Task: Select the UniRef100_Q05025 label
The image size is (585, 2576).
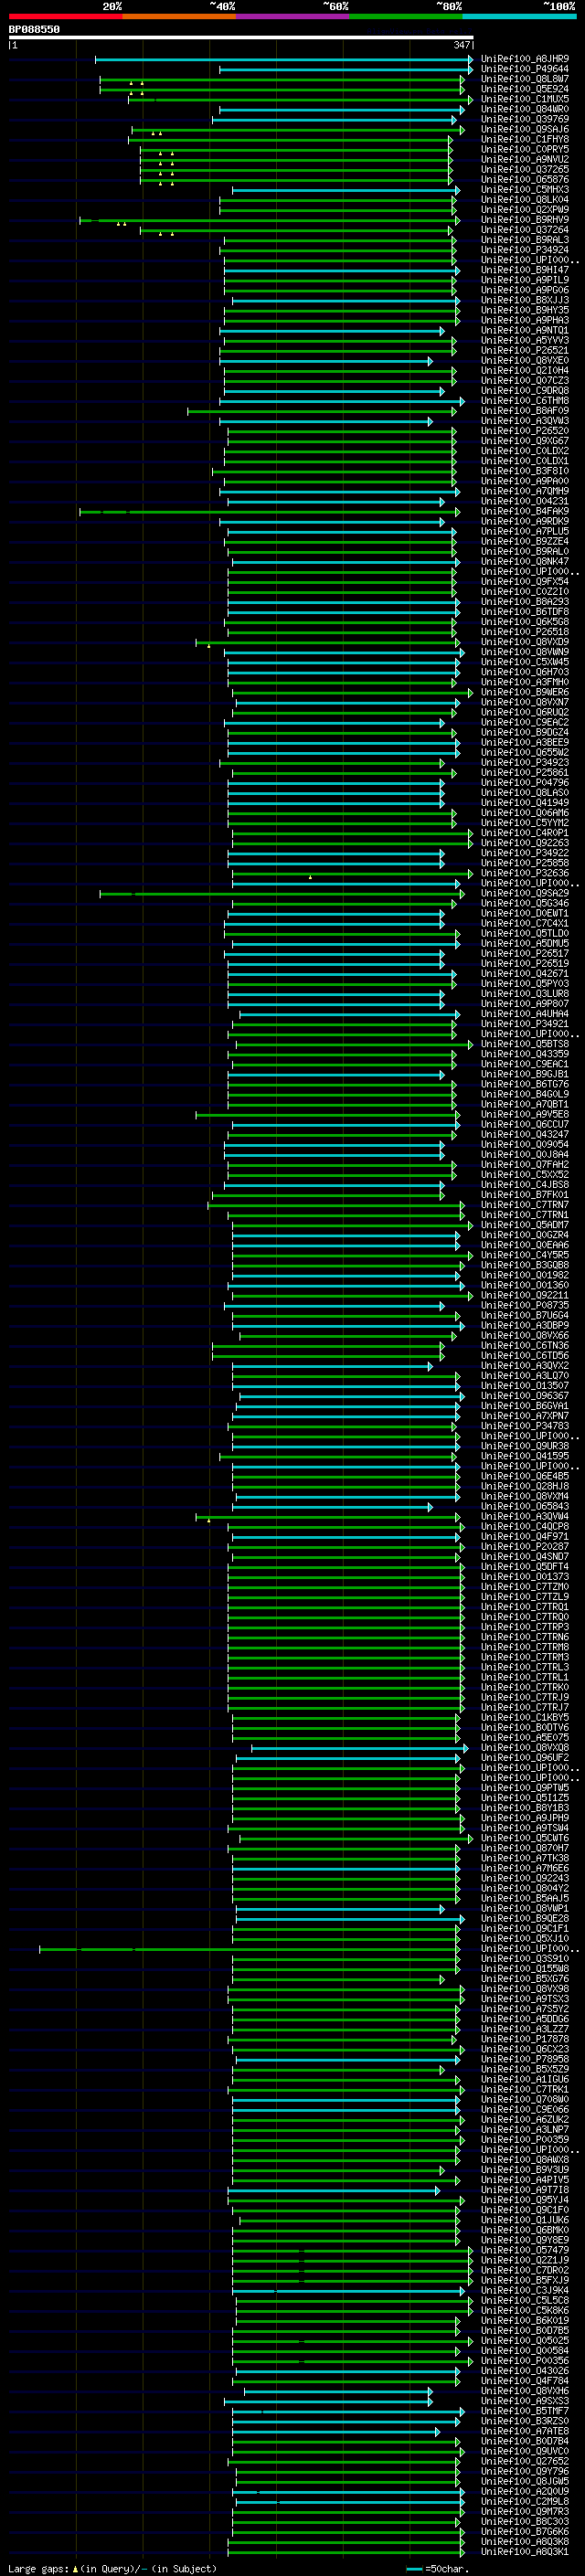Action: coord(525,2340)
